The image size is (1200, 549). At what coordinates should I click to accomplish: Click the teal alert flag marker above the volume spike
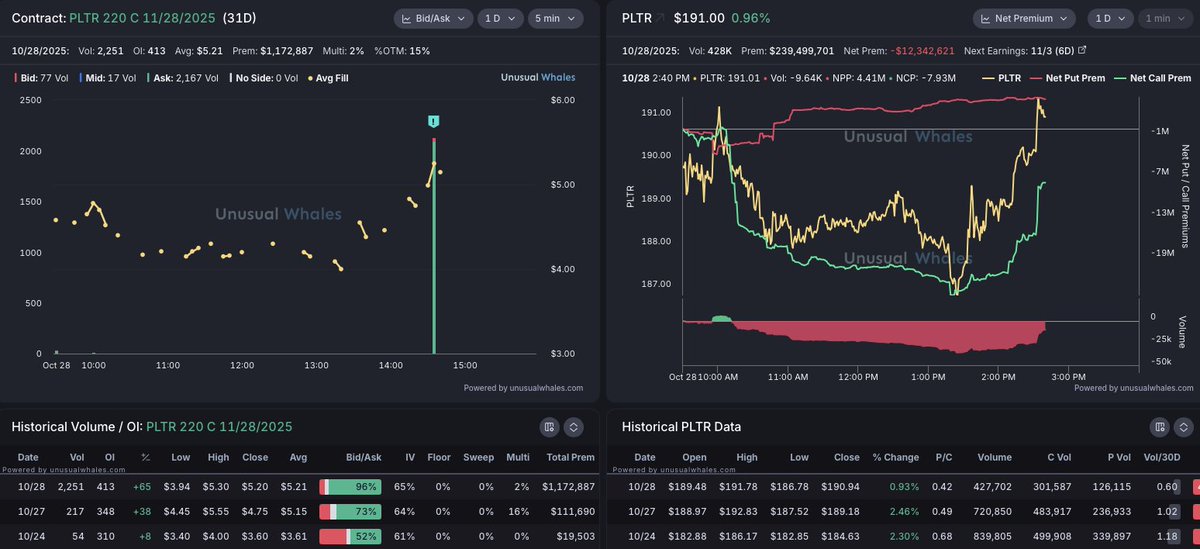433,121
